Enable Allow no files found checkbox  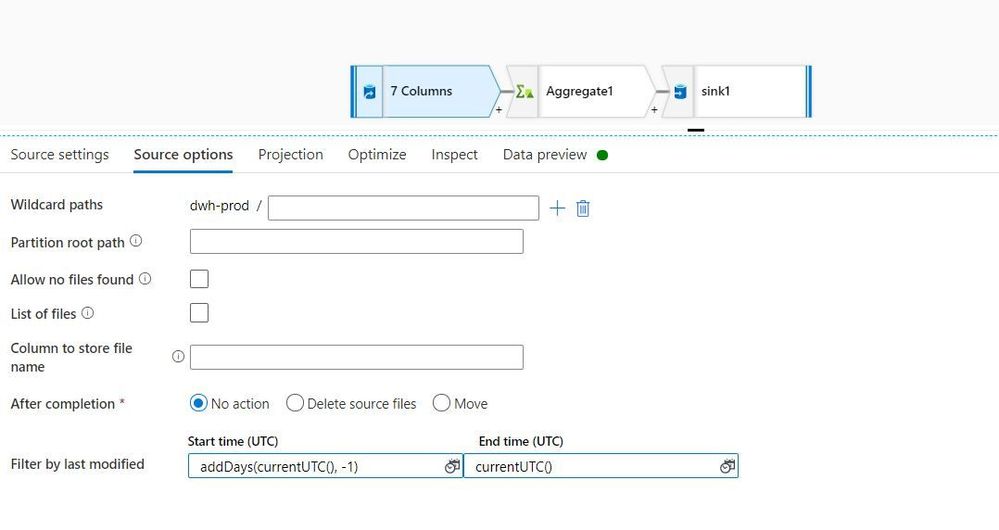point(199,279)
